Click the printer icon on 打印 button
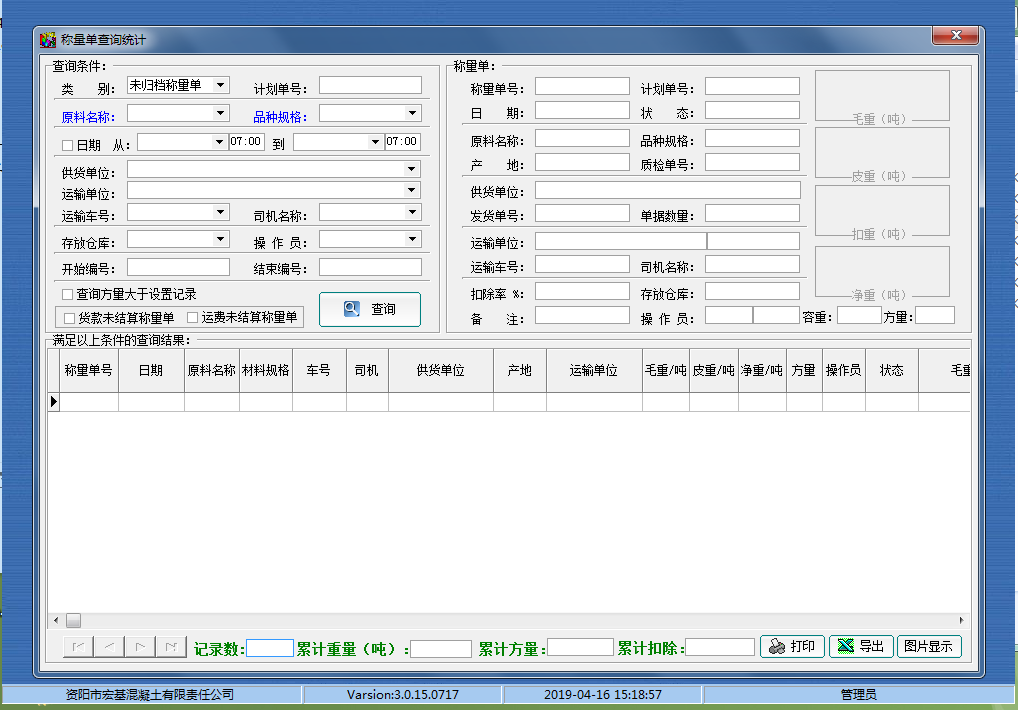Screen dimensions: 1018x710 pyautogui.click(x=777, y=646)
